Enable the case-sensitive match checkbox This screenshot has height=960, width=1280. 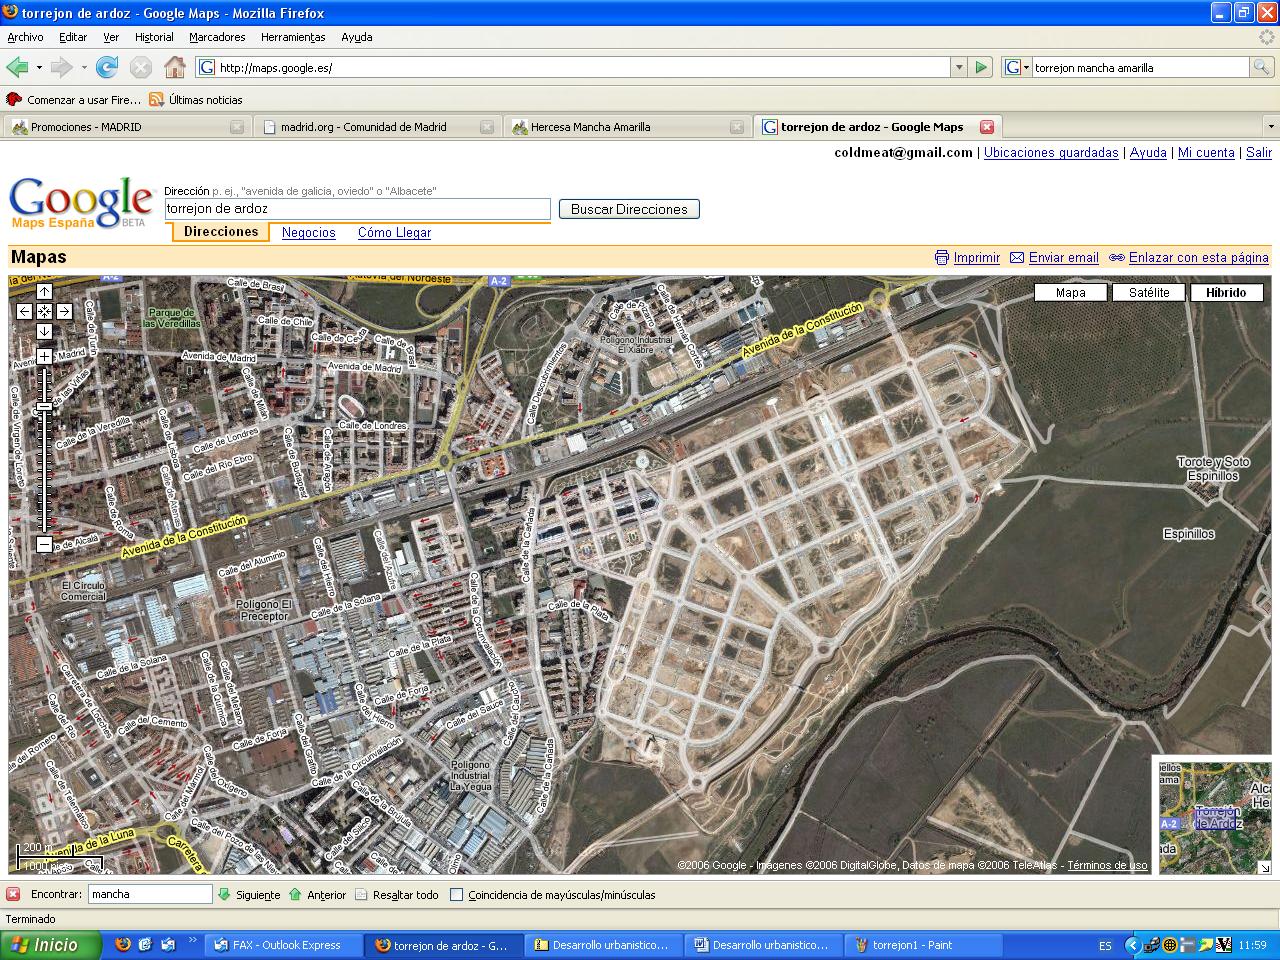pyautogui.click(x=457, y=895)
